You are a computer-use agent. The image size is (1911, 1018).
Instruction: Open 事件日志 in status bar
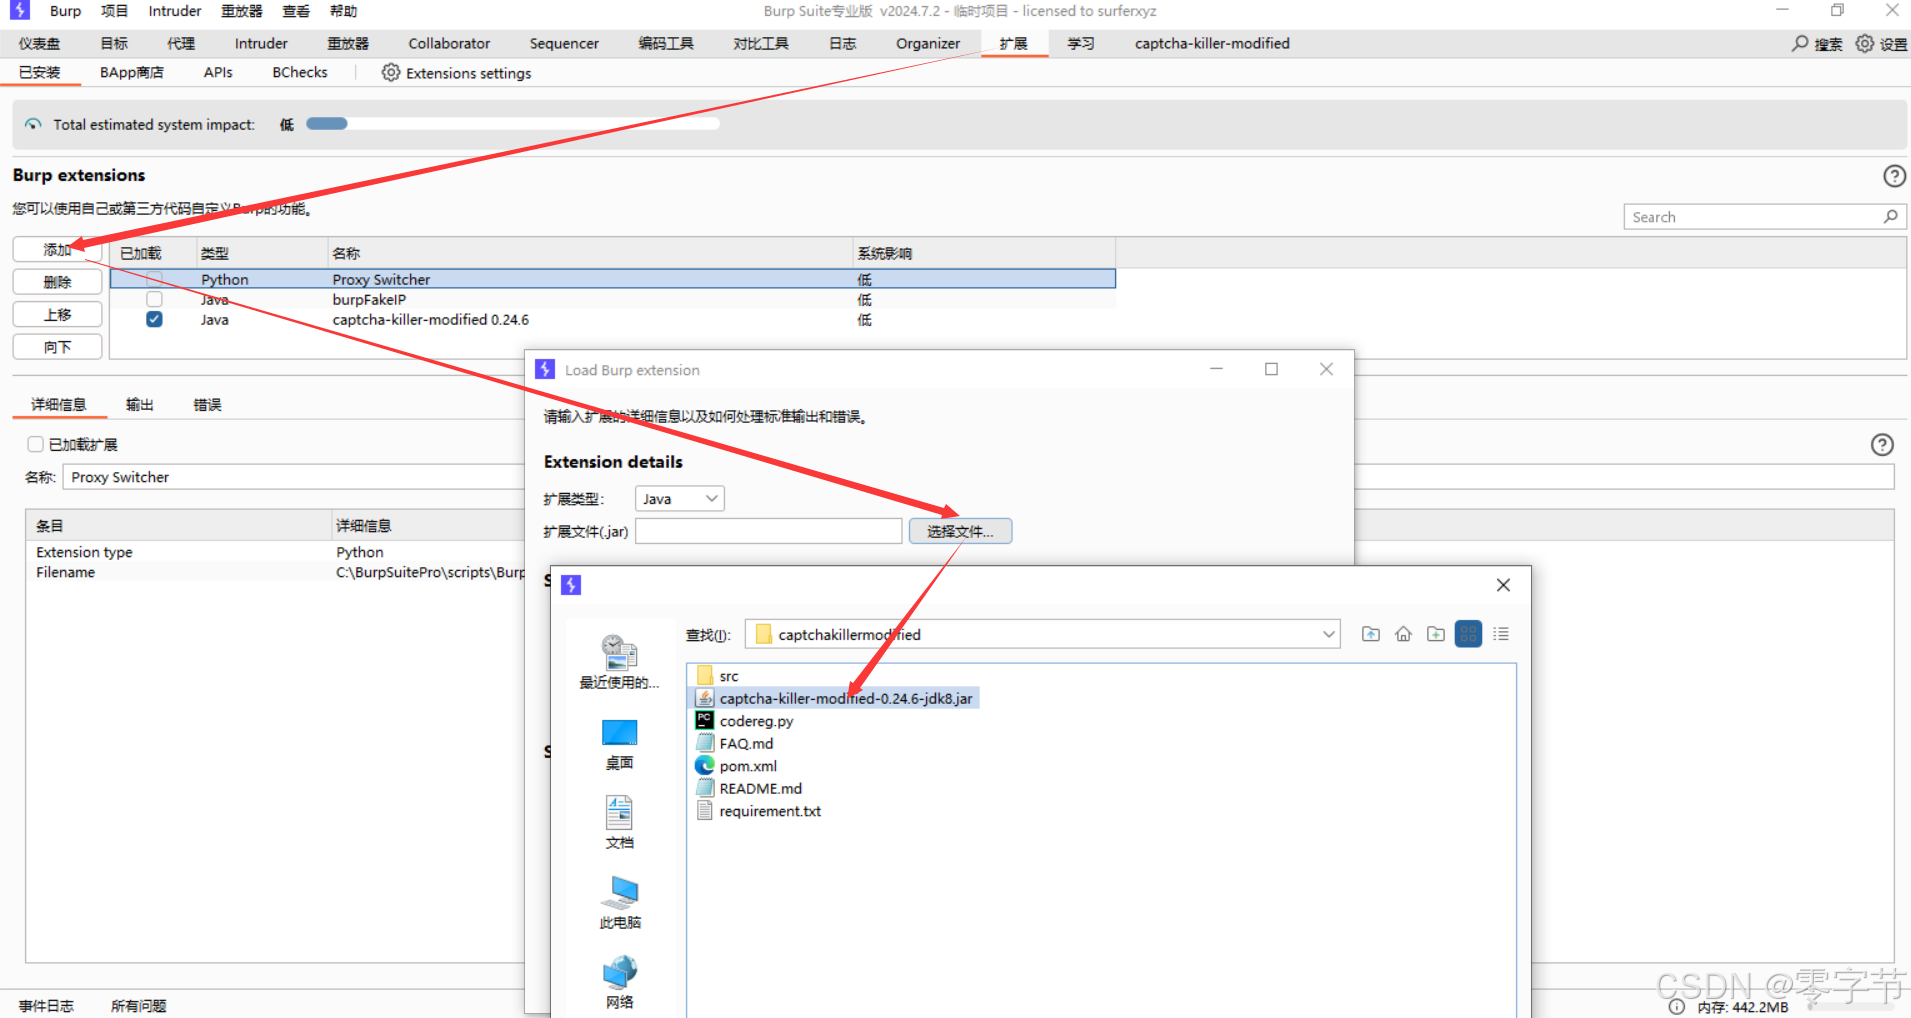[46, 1006]
